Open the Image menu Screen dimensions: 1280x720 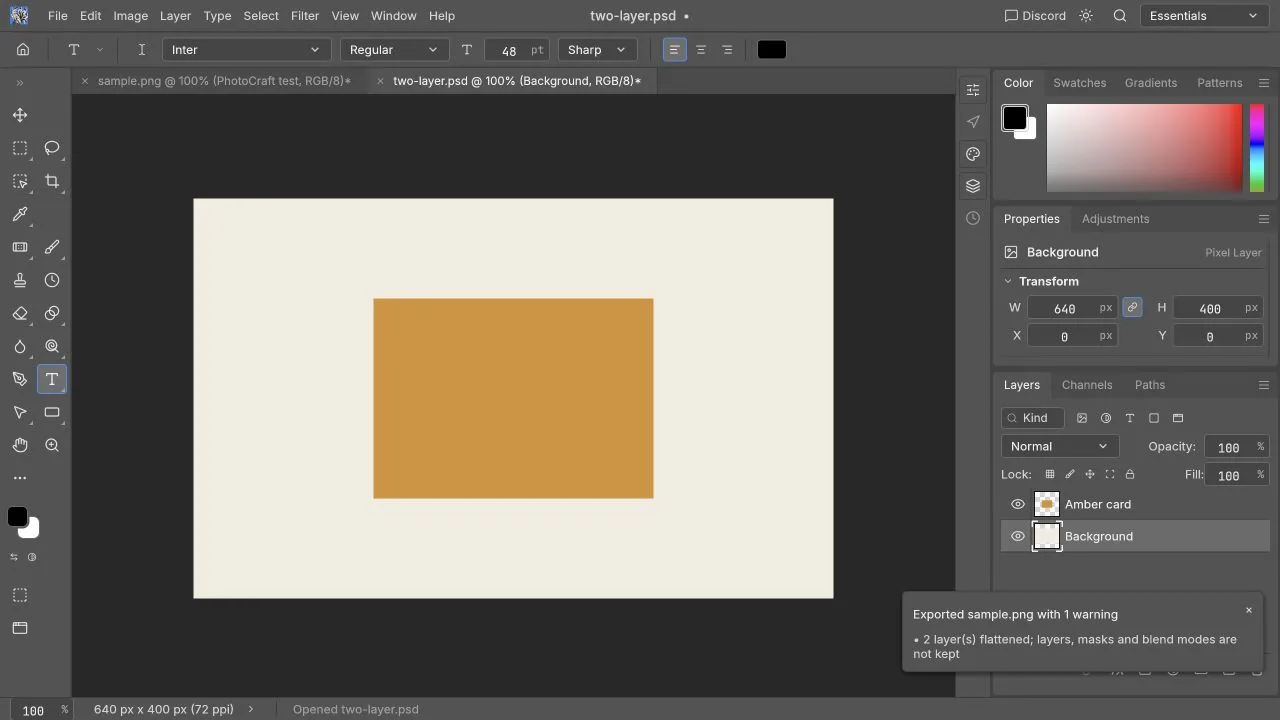point(130,16)
